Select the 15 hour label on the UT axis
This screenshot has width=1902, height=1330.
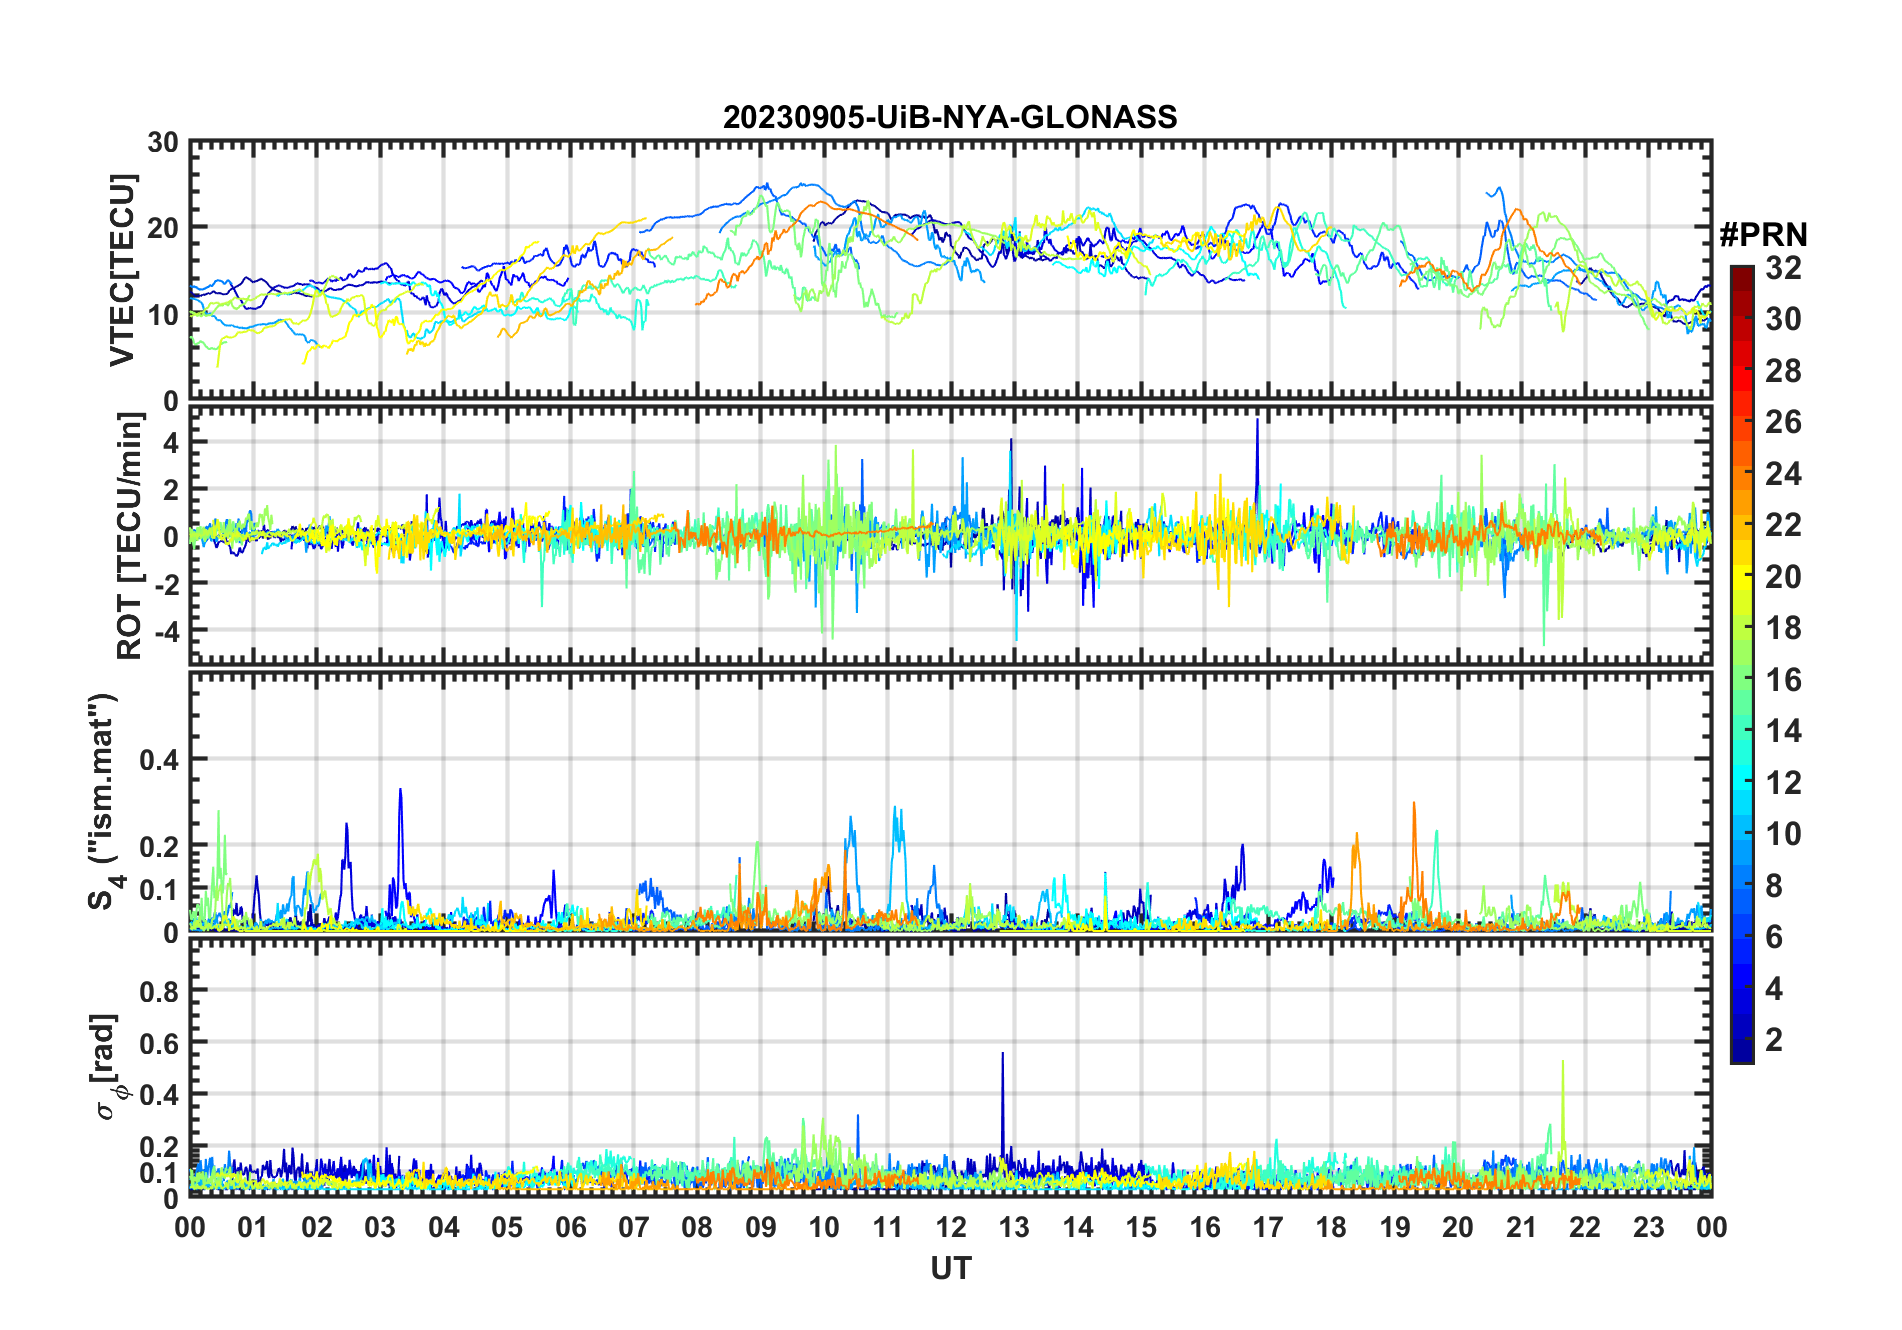click(x=1141, y=1228)
